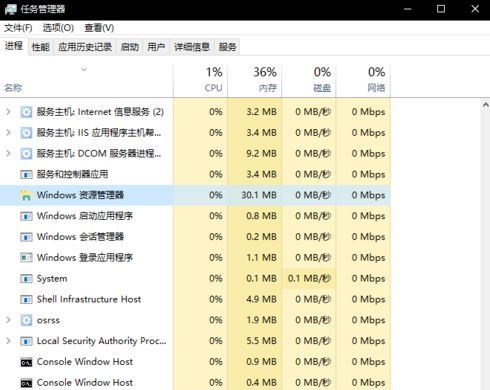This screenshot has width=490, height=390.
Task: Select the System process name
Action: (x=52, y=279)
